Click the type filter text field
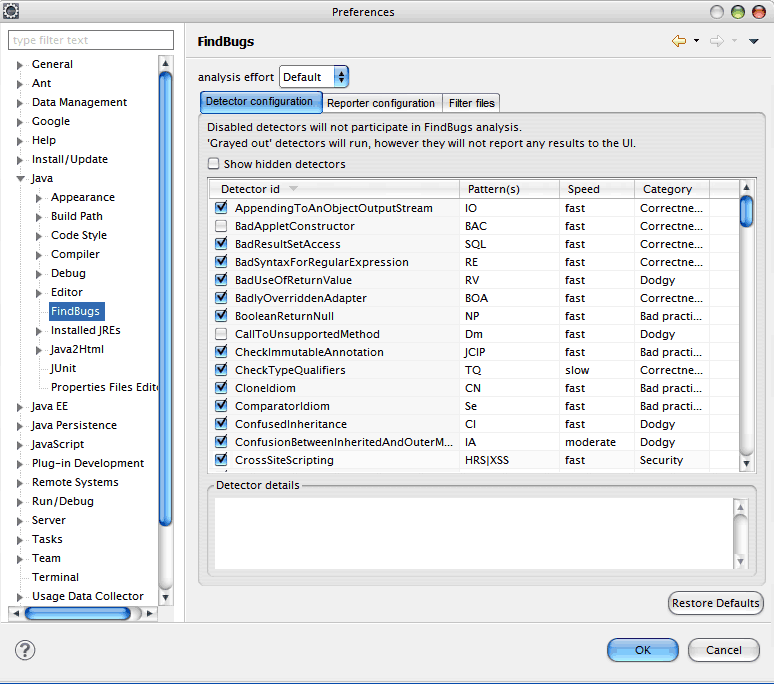 (90, 40)
